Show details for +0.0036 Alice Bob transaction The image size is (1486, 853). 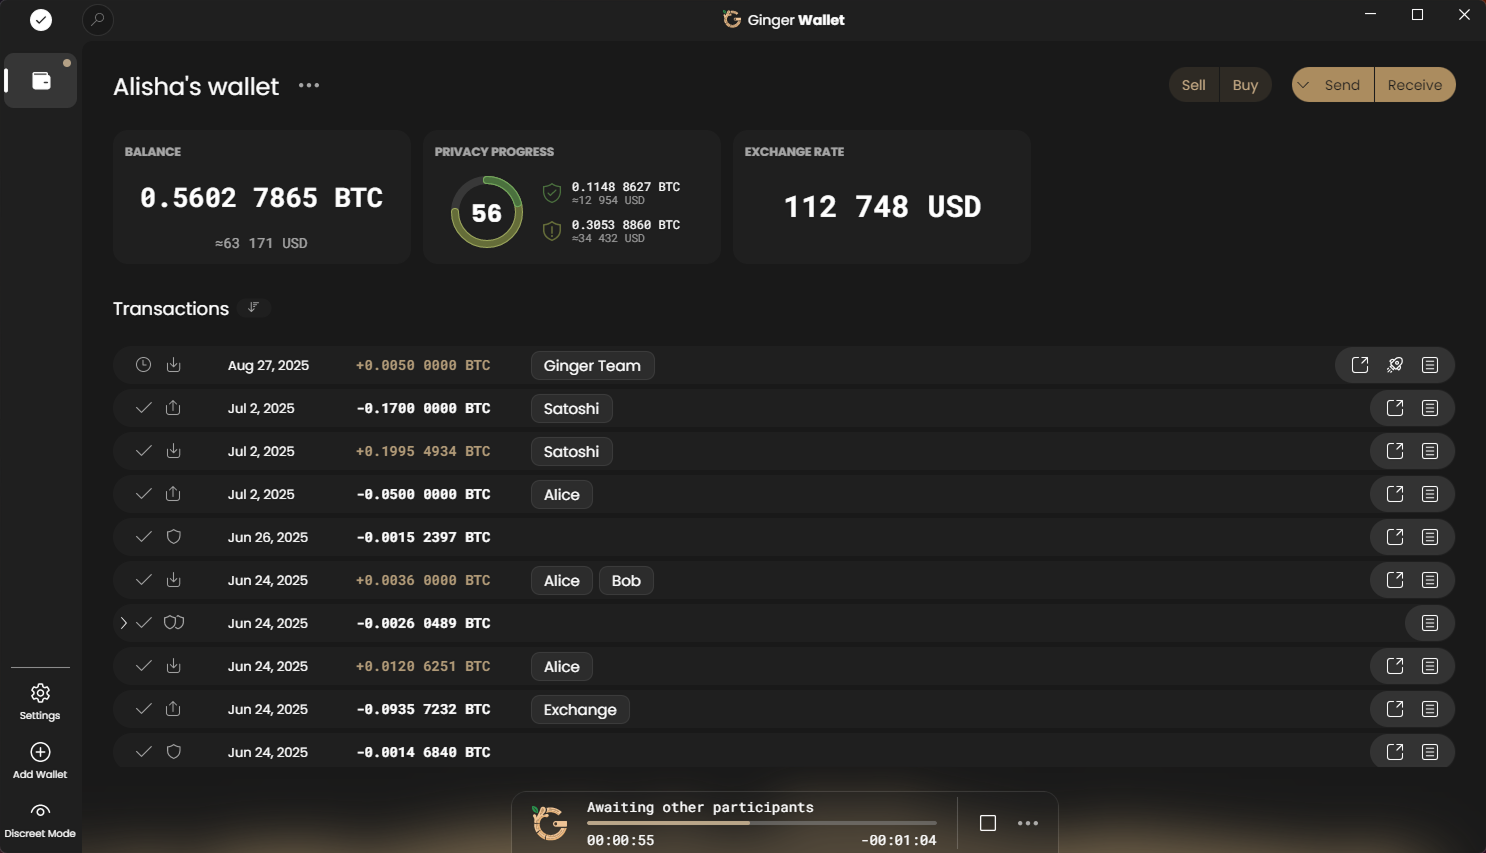tap(1430, 580)
